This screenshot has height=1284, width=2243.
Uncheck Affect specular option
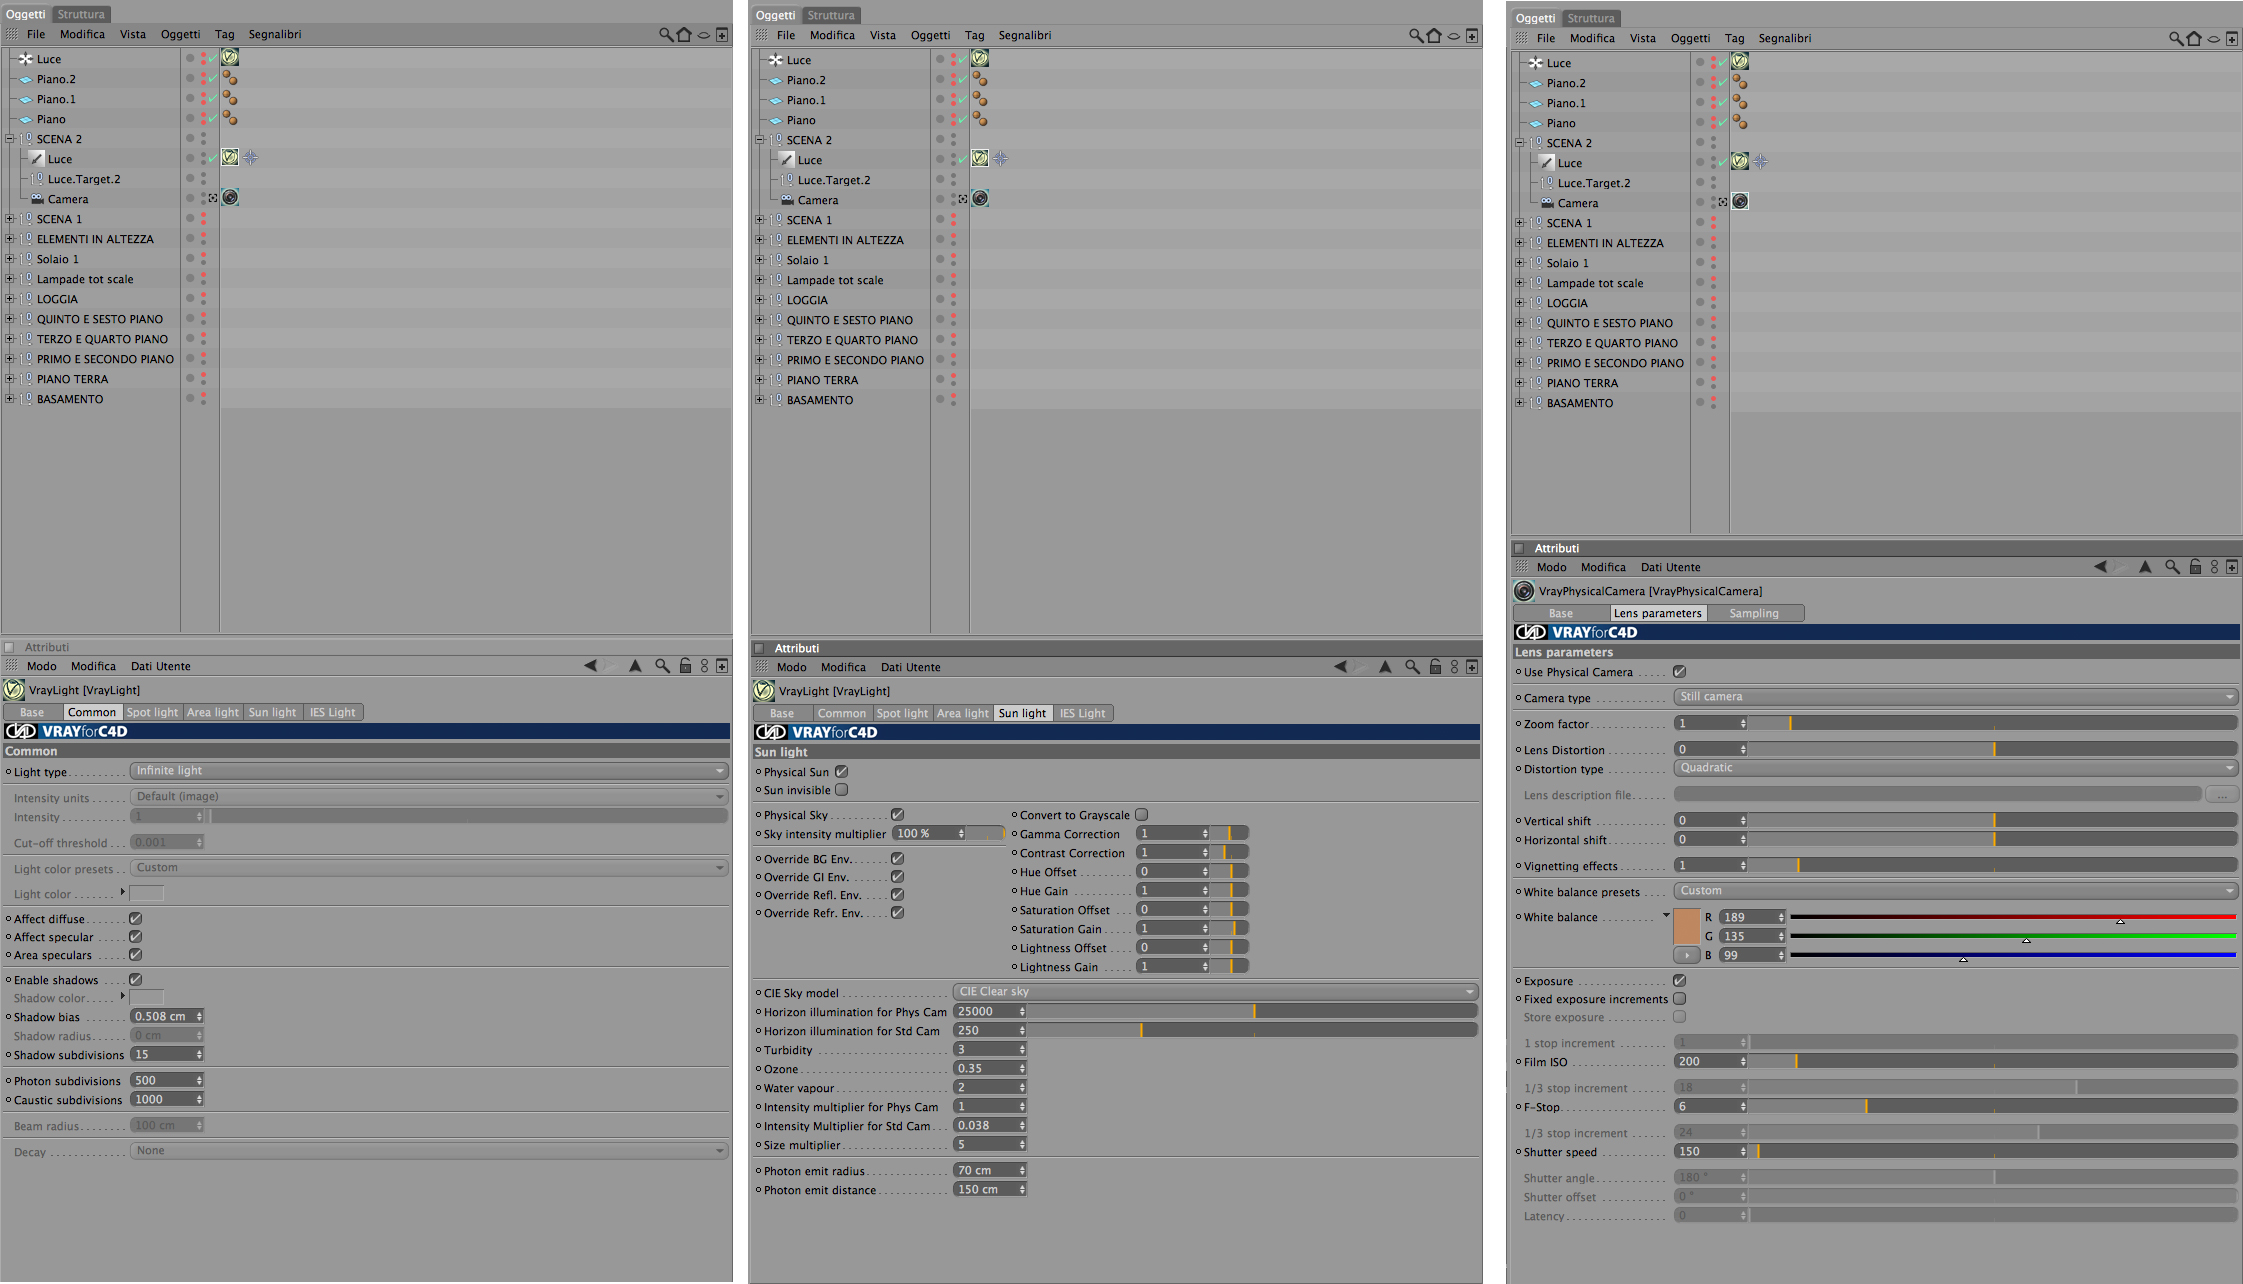click(135, 937)
